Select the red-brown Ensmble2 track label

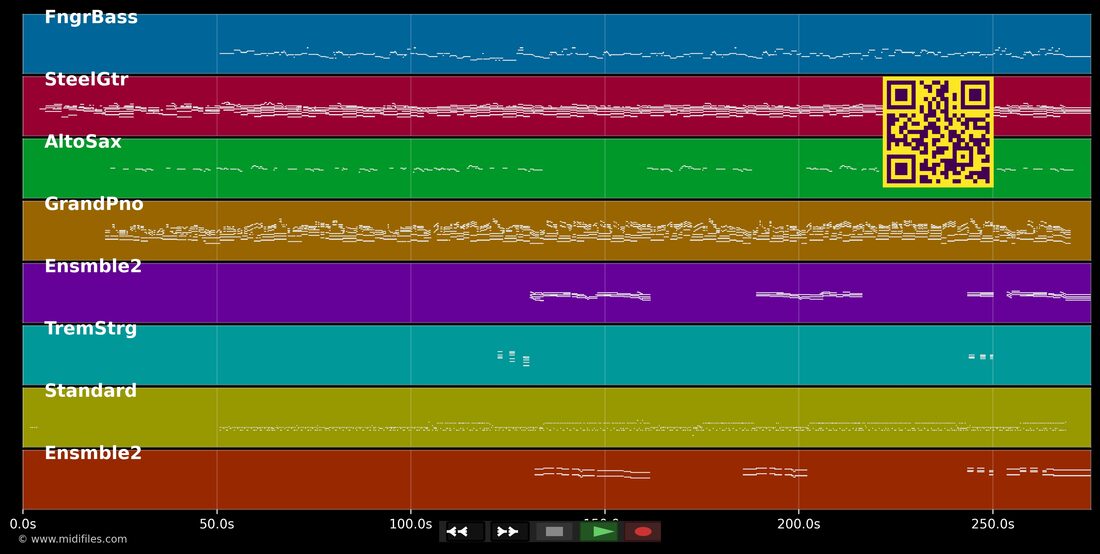pyautogui.click(x=93, y=453)
